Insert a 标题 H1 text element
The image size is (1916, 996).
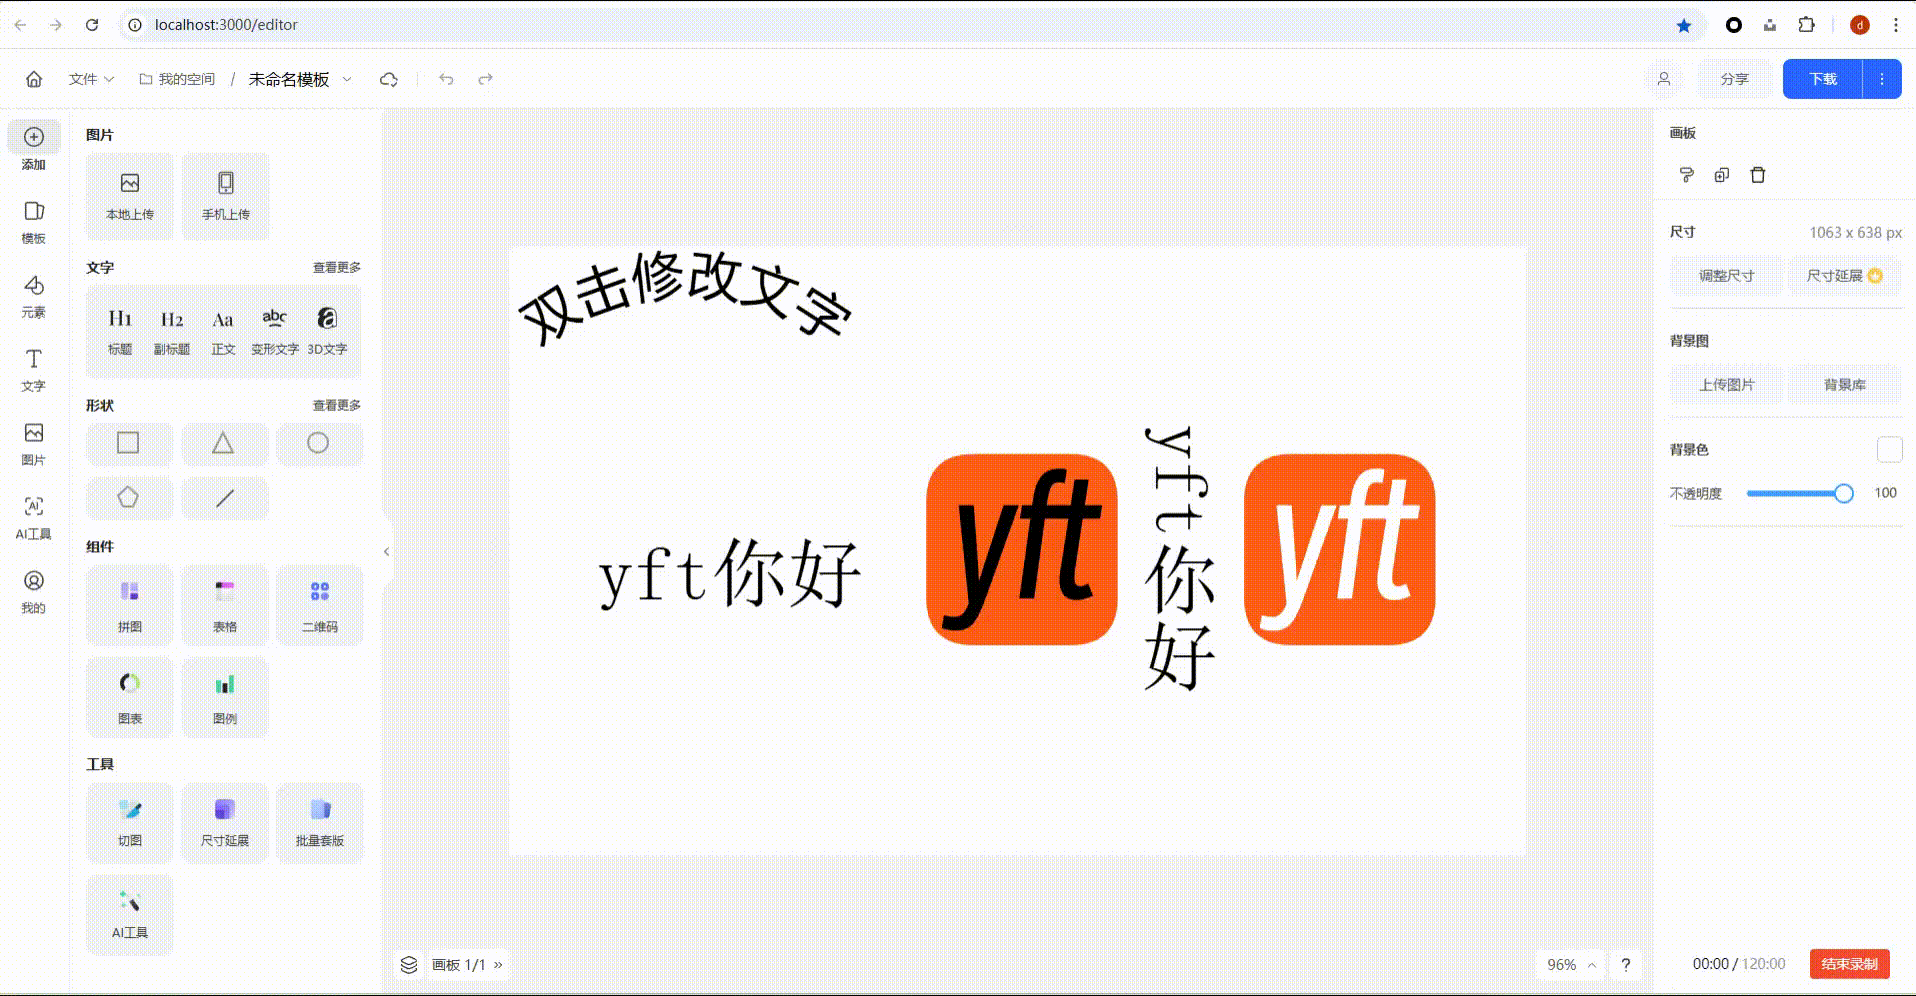pos(119,330)
